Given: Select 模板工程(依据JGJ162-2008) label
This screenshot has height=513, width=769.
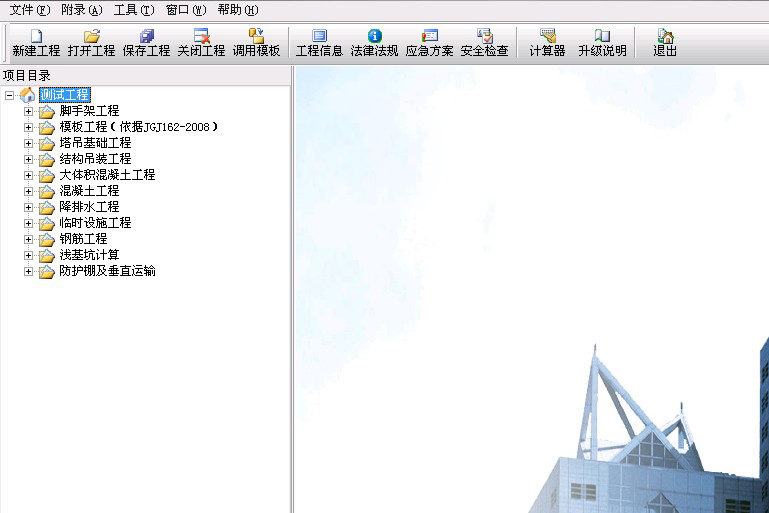Looking at the screenshot, I should pos(139,127).
